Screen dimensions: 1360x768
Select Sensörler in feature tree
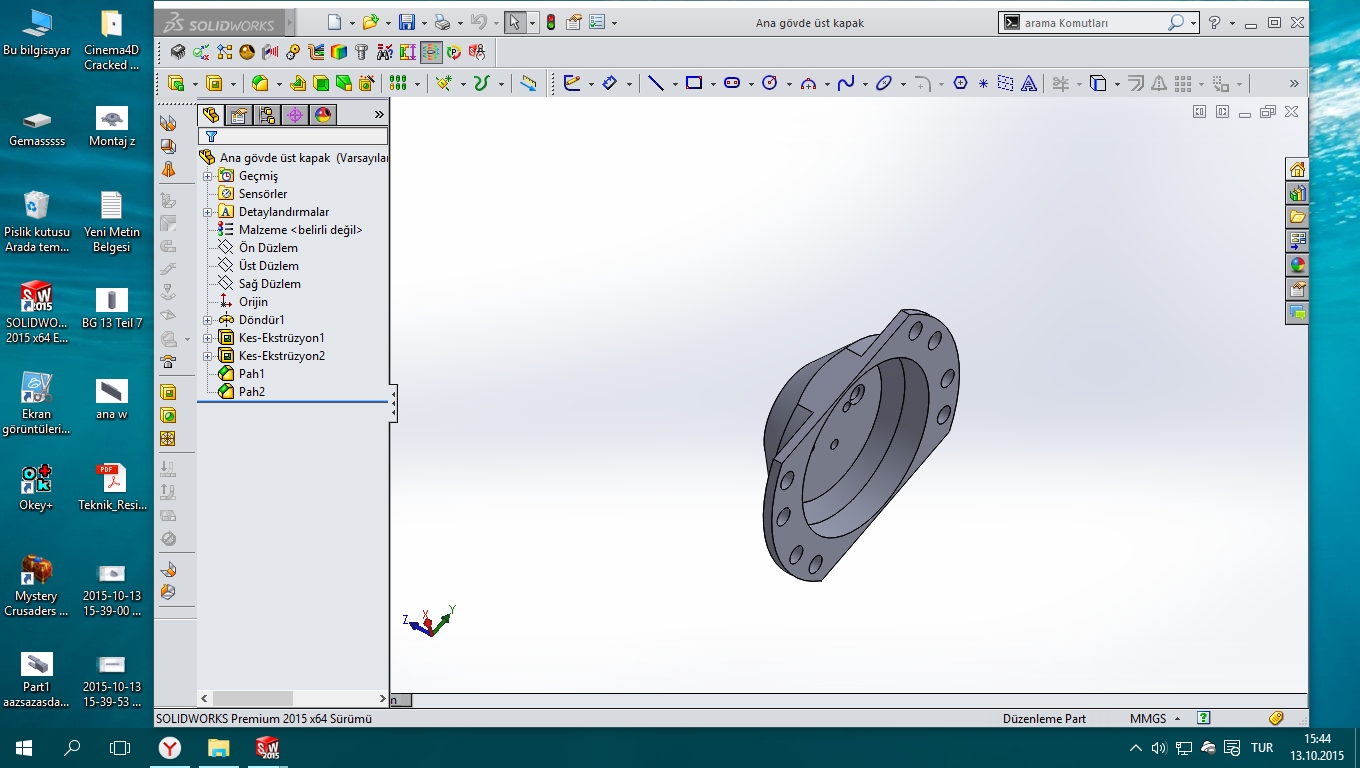point(263,194)
